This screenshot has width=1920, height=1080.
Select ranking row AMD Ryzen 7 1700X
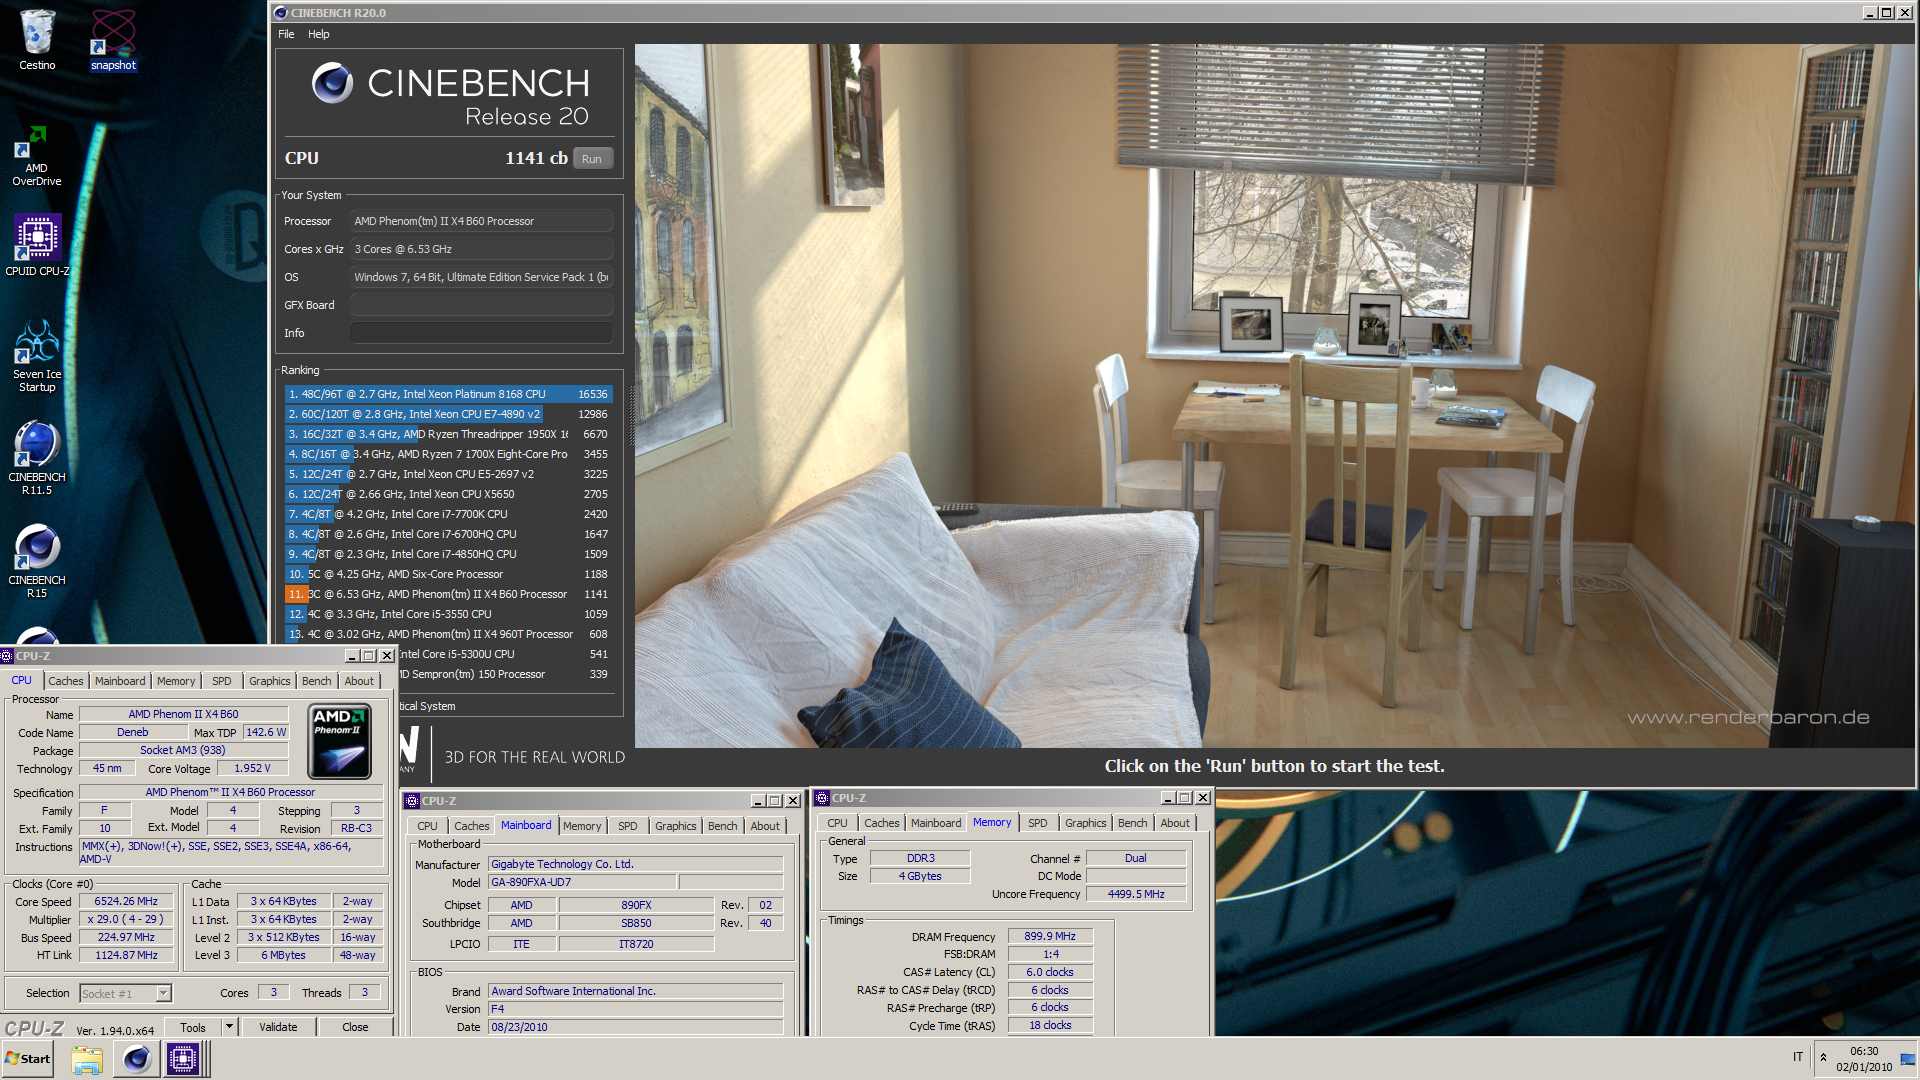[x=448, y=454]
